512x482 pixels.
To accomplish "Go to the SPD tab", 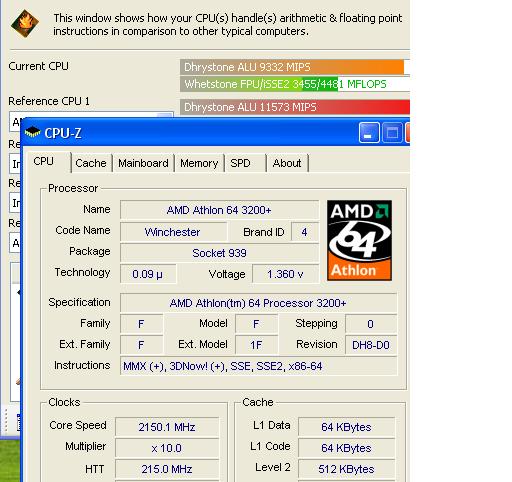I will [245, 163].
